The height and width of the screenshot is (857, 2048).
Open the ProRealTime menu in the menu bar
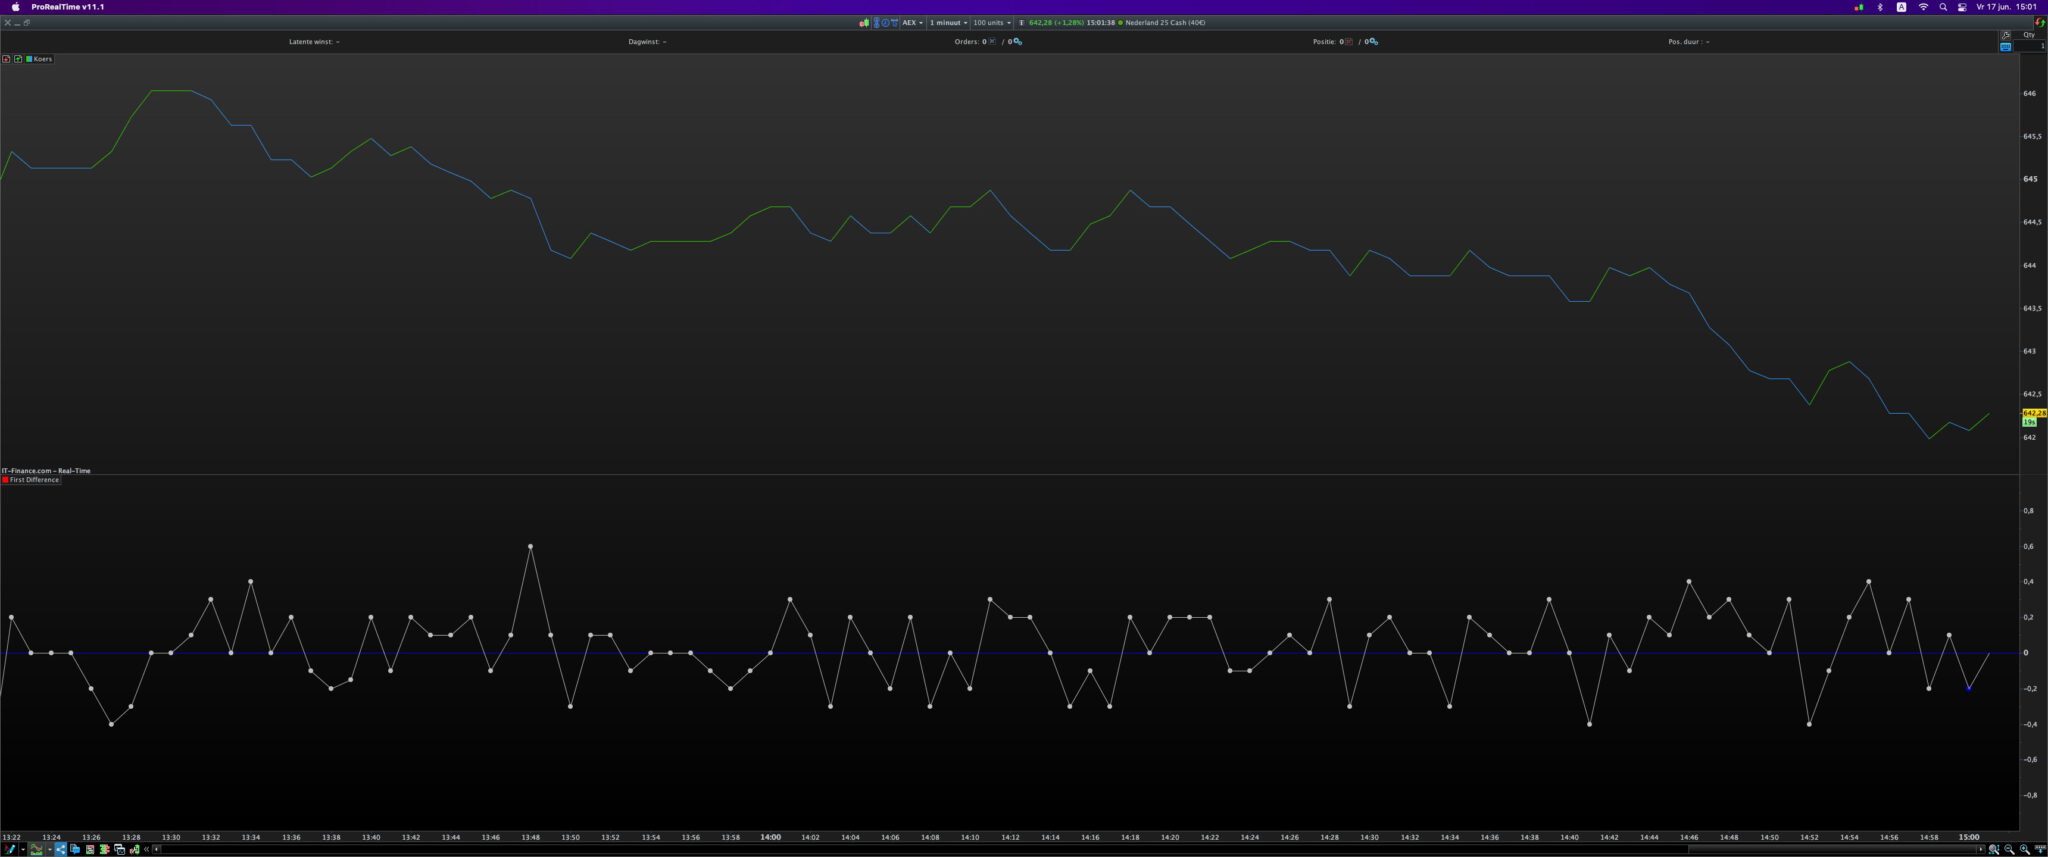pos(67,7)
